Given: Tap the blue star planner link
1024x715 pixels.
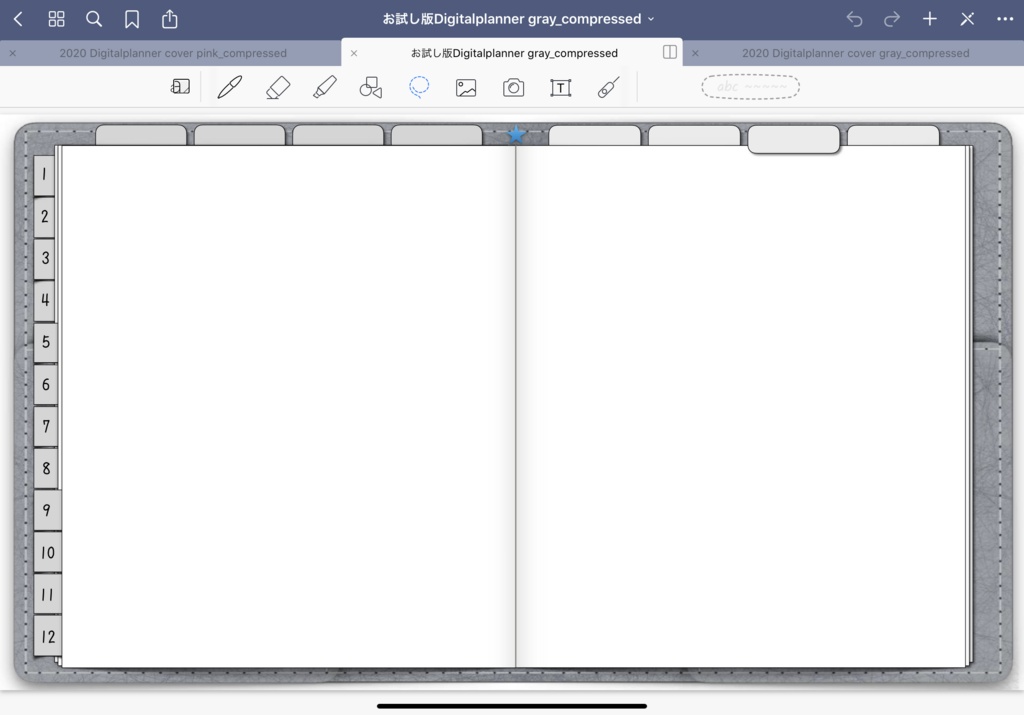Looking at the screenshot, I should tap(516, 135).
